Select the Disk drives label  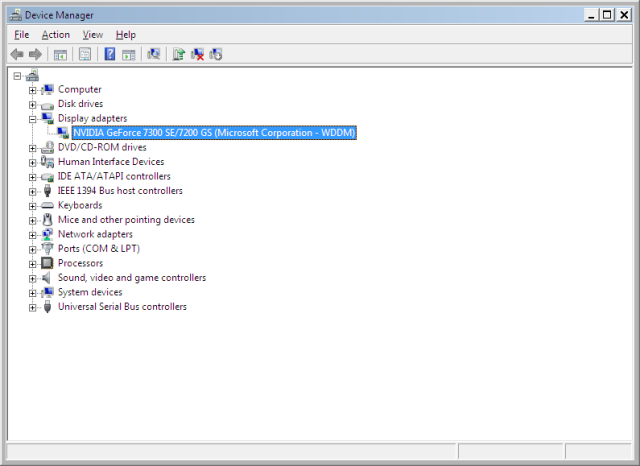pyautogui.click(x=80, y=104)
